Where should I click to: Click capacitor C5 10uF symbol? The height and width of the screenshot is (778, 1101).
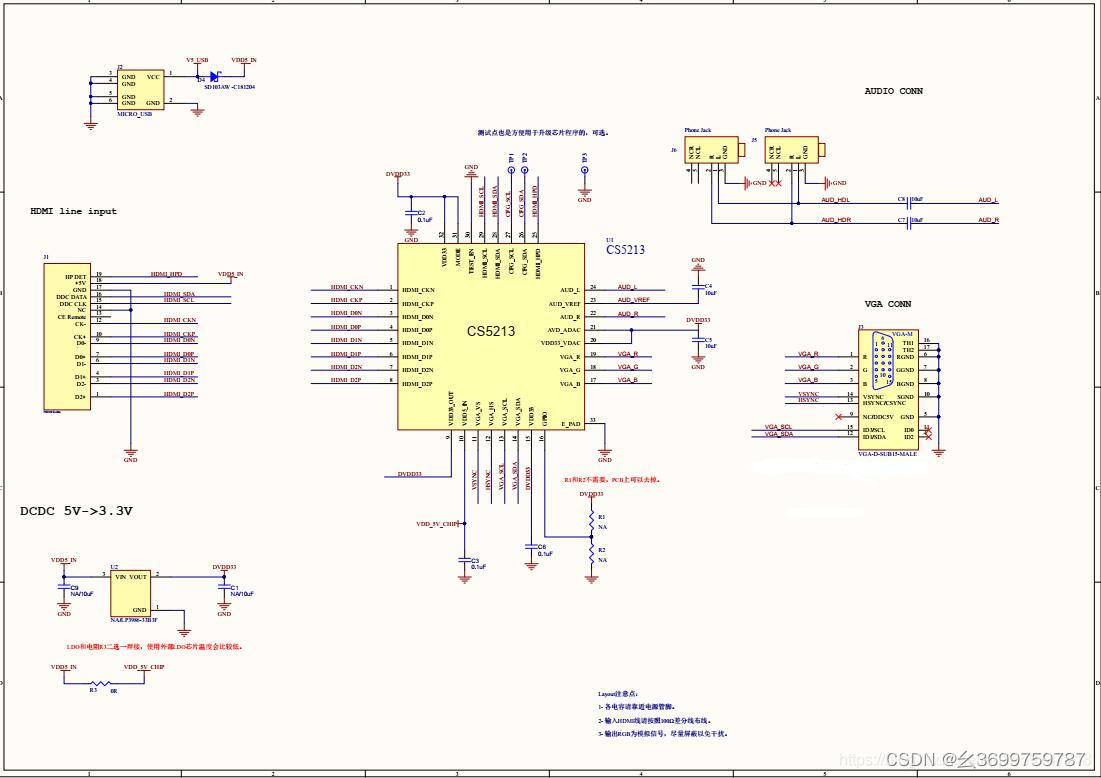698,340
